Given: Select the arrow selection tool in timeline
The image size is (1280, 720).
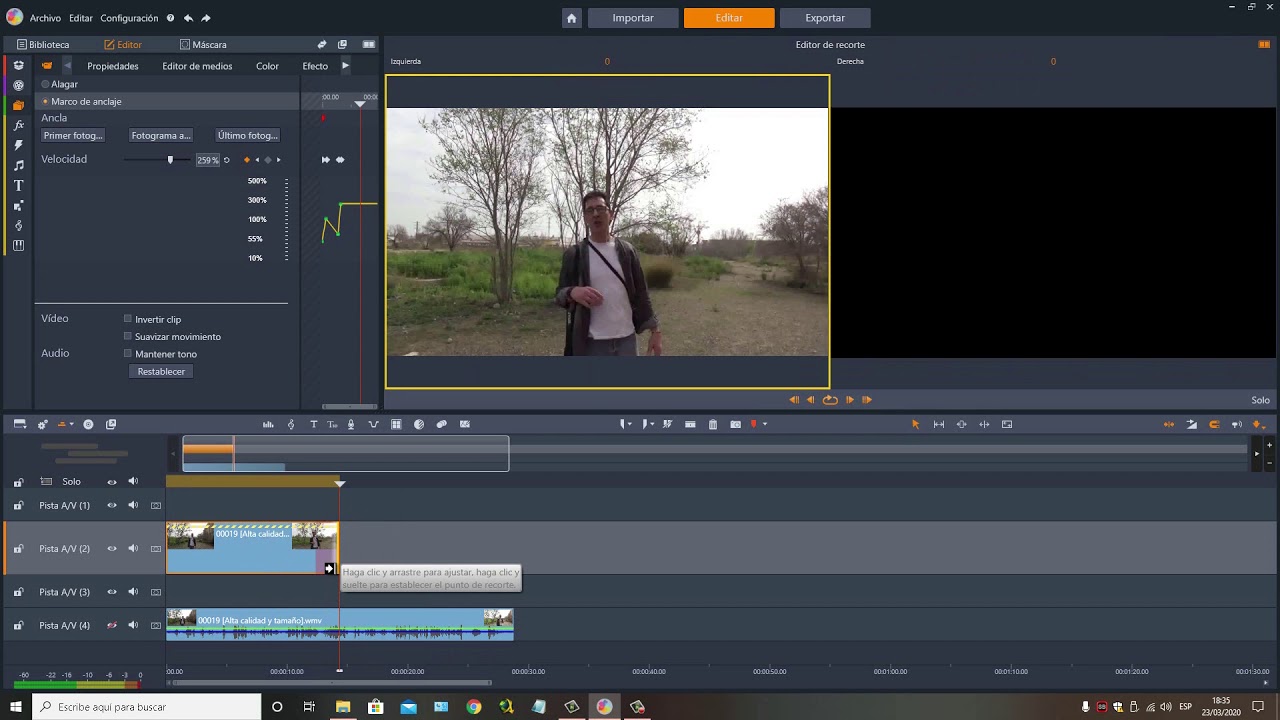Looking at the screenshot, I should 915,424.
